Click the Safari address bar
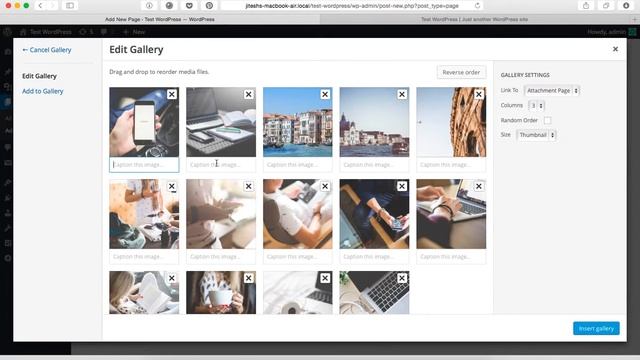Screen dimensions: 640x360 tap(352, 6)
